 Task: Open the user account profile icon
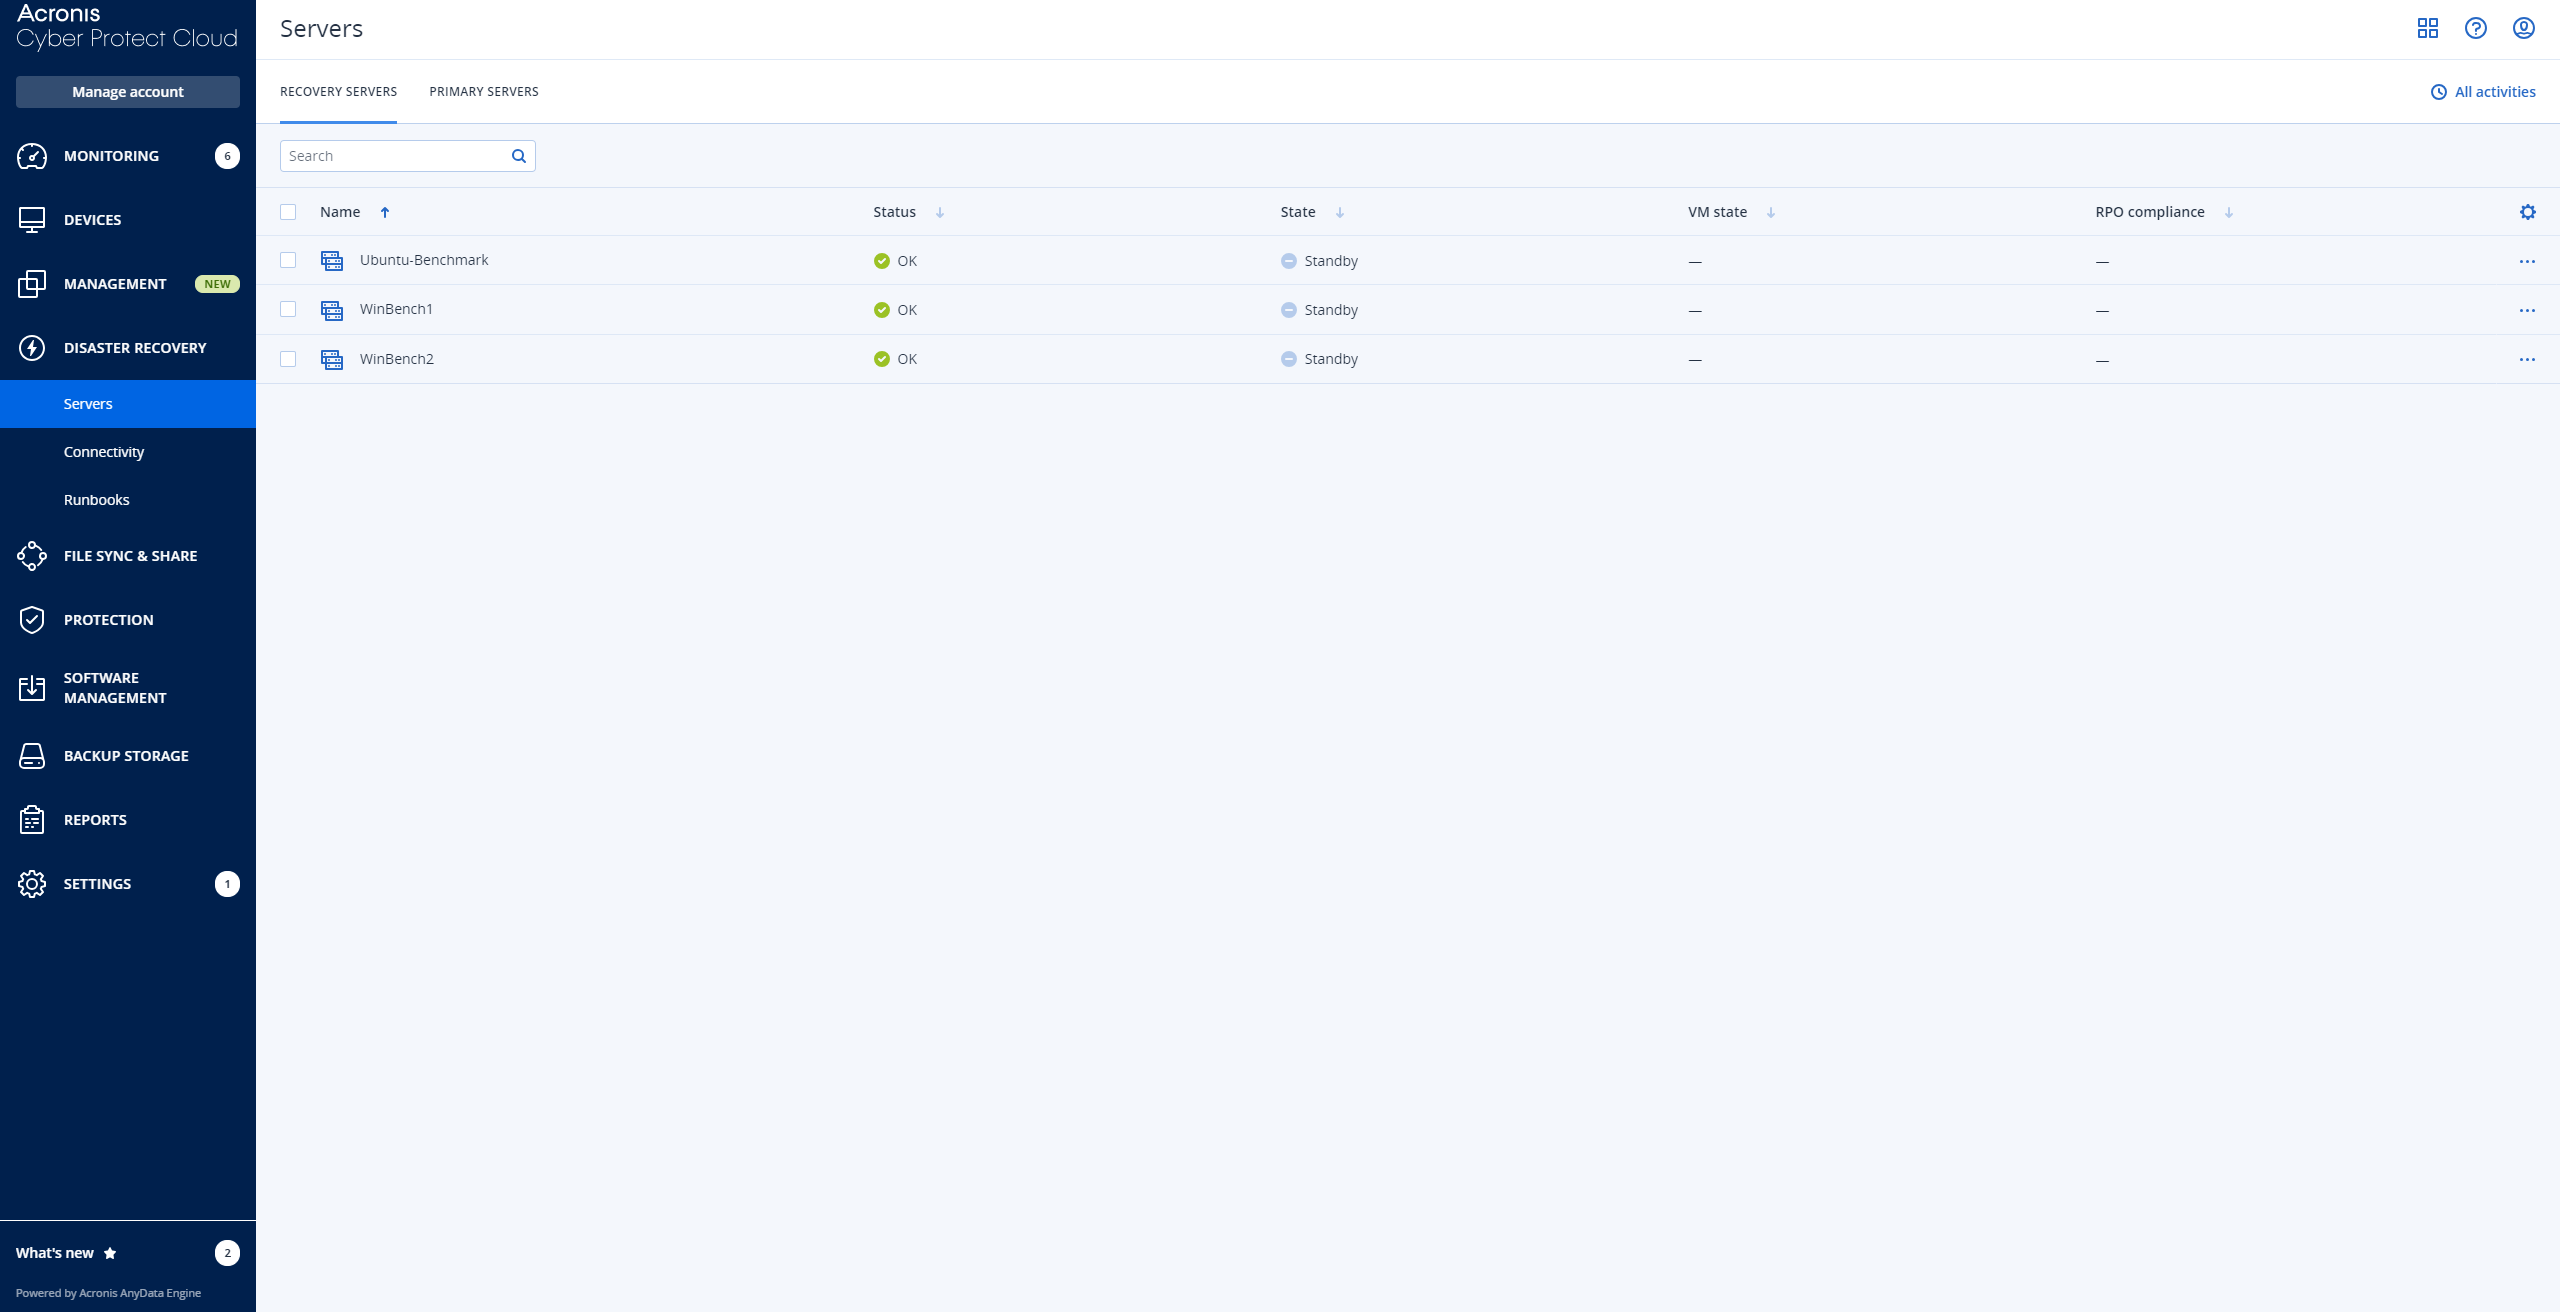tap(2523, 28)
